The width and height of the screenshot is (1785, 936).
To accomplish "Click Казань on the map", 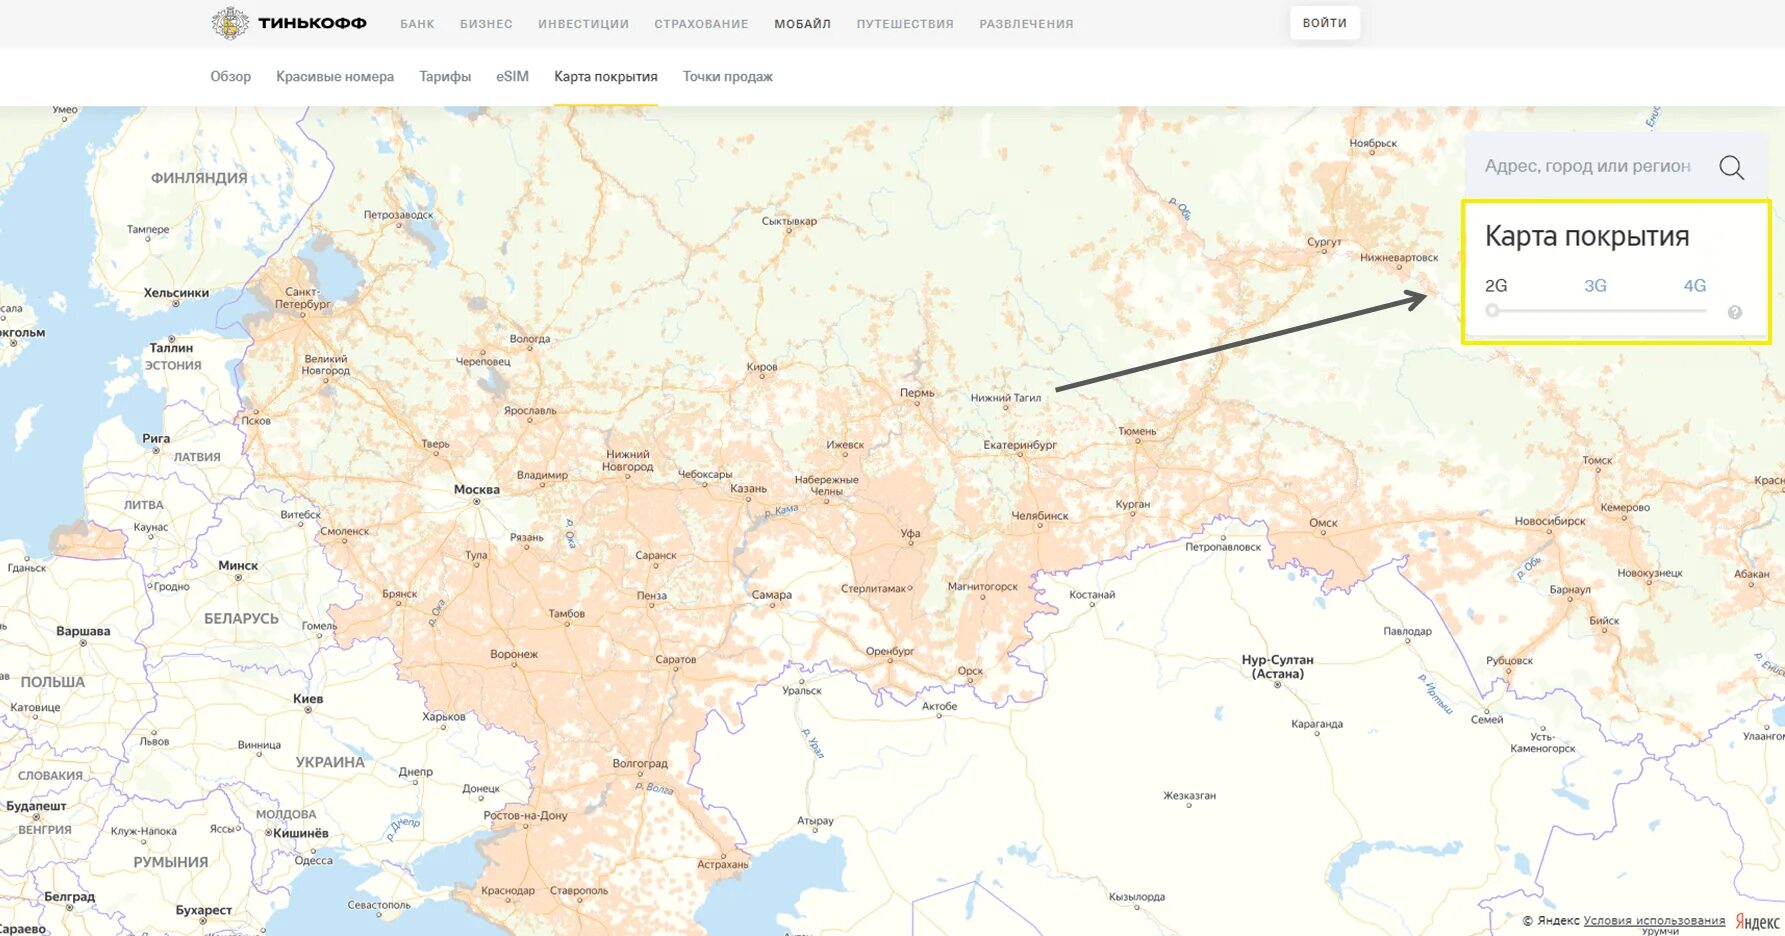I will tap(748, 489).
